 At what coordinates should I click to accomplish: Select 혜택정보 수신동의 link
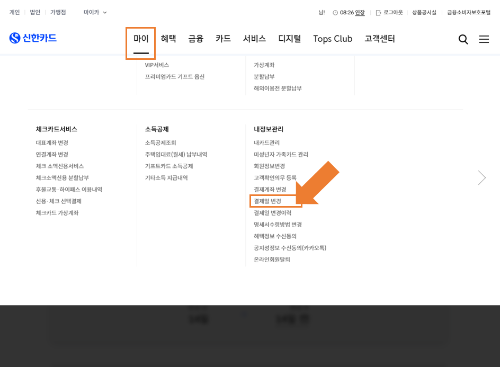click(x=275, y=236)
